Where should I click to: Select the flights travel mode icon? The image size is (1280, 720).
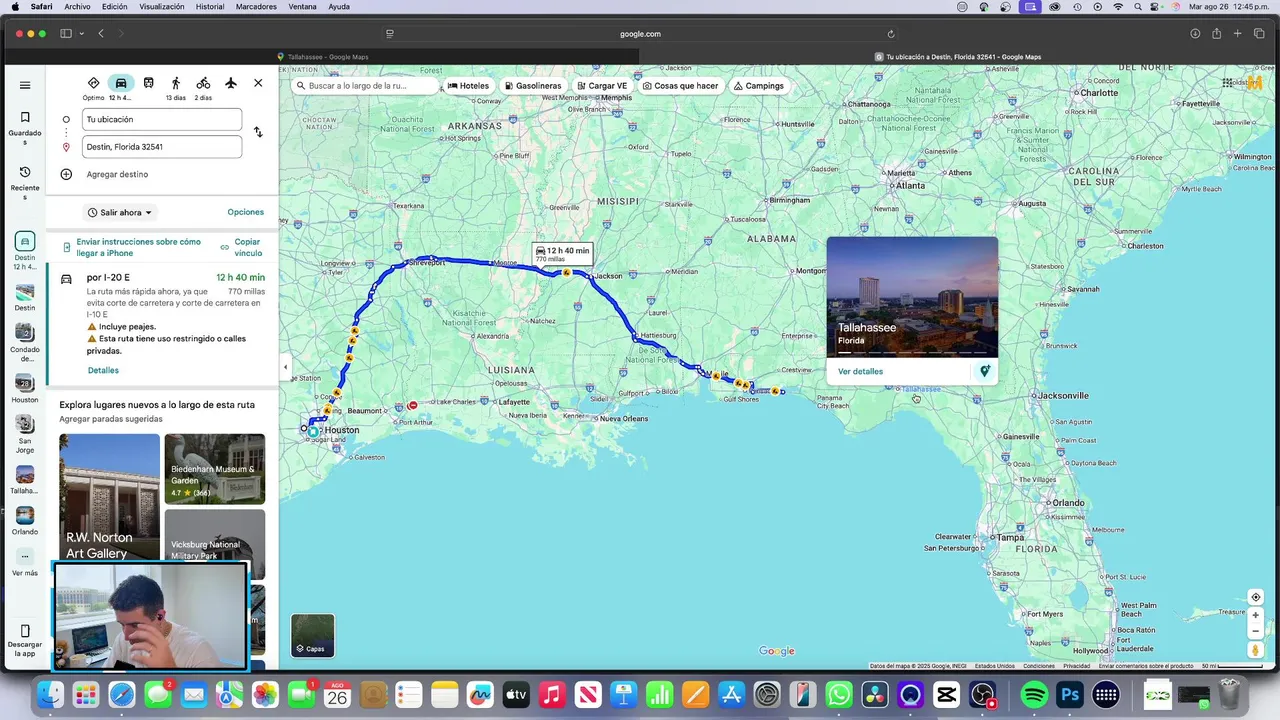click(x=231, y=83)
